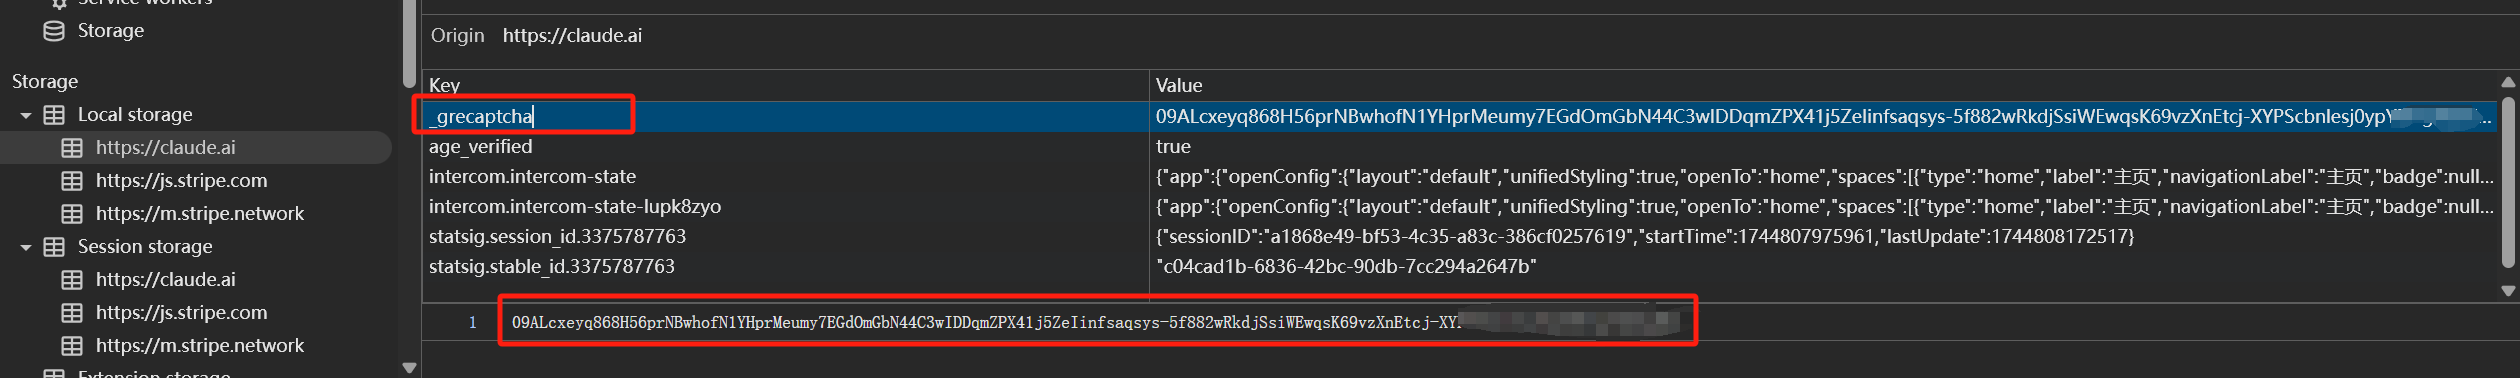Click the Local storage table icon
The image size is (2520, 378).
[x=54, y=115]
